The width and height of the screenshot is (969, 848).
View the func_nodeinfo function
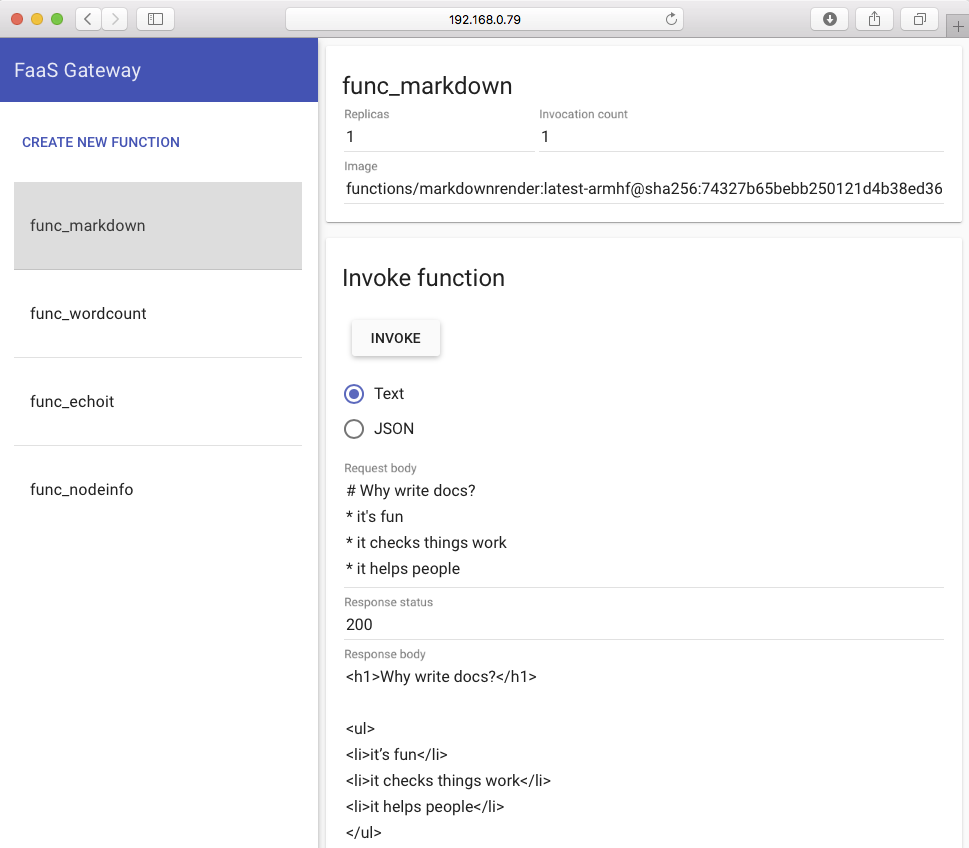(x=81, y=489)
